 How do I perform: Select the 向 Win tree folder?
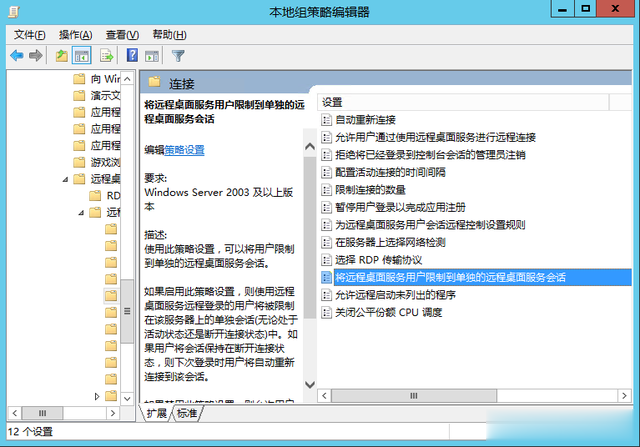point(105,78)
